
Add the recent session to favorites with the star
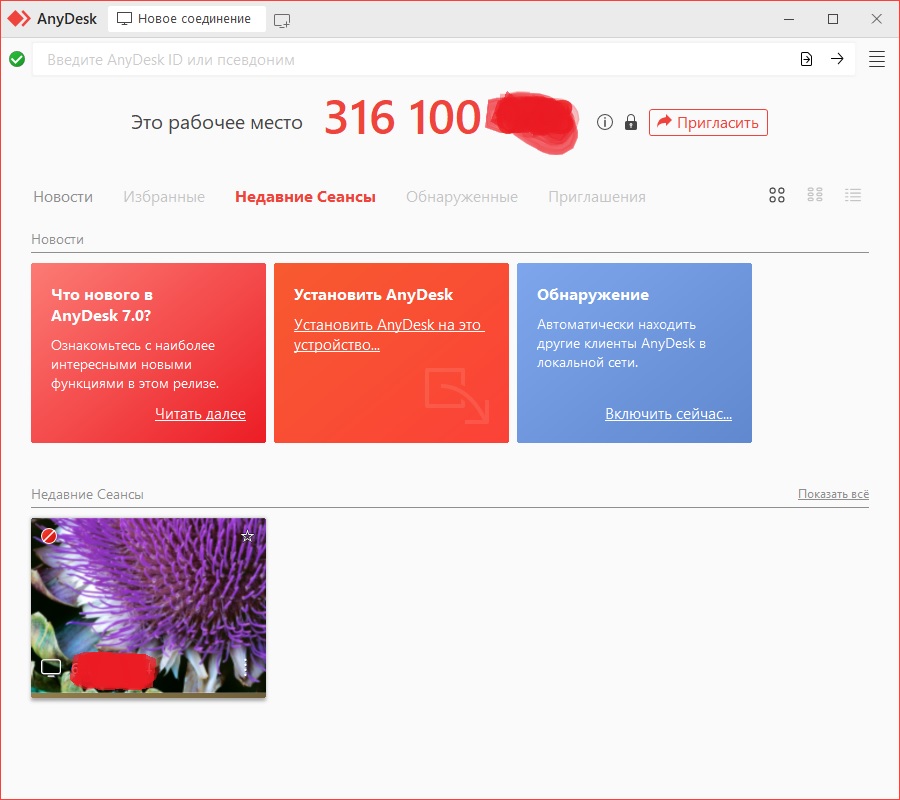[247, 536]
